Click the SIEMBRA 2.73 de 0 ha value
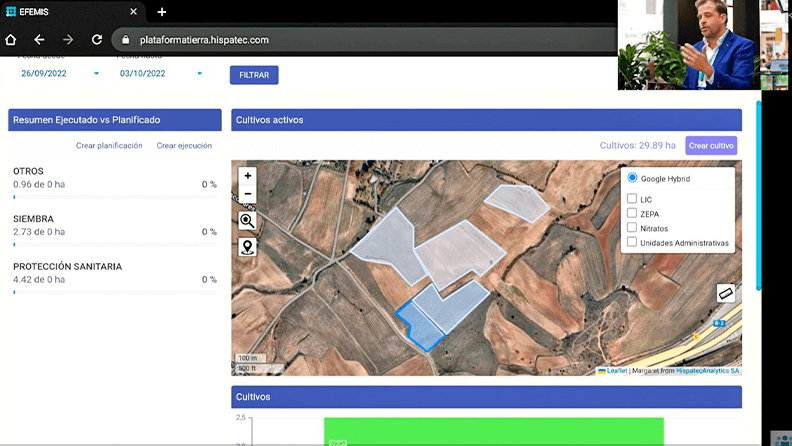Image resolution: width=792 pixels, height=446 pixels. click(x=39, y=232)
